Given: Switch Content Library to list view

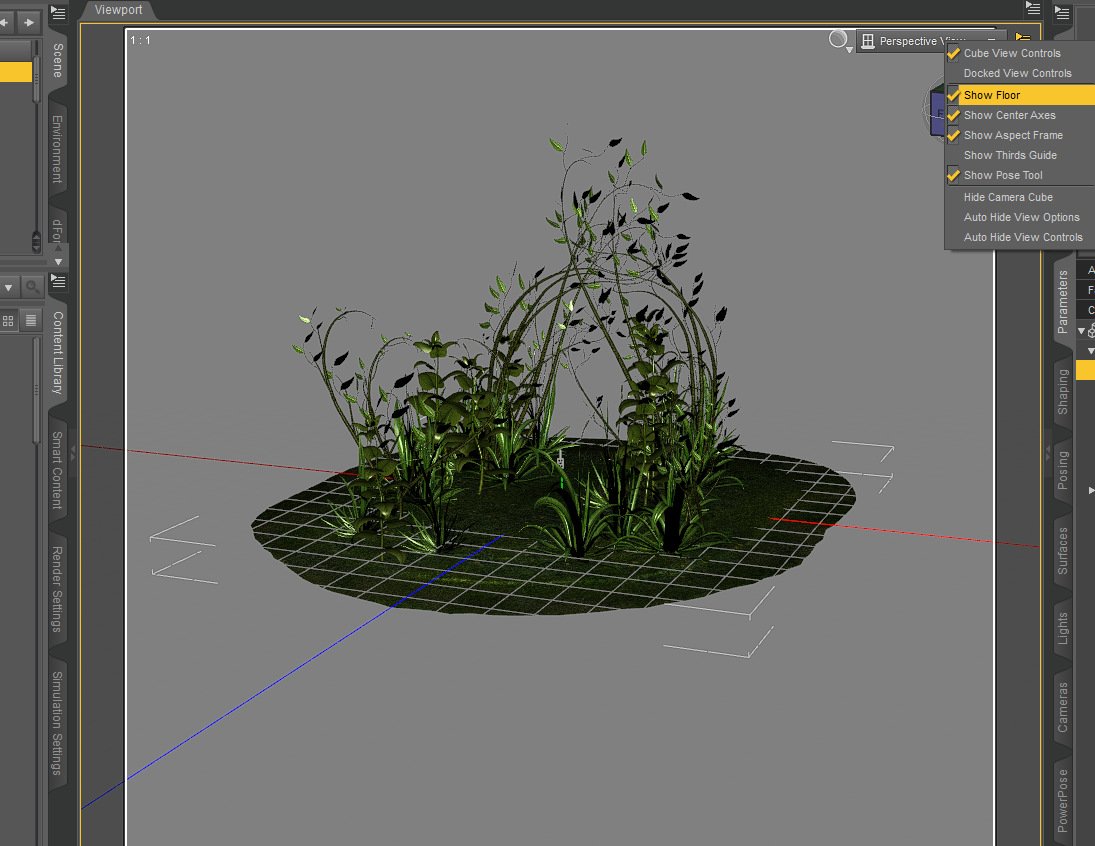Looking at the screenshot, I should (31, 321).
